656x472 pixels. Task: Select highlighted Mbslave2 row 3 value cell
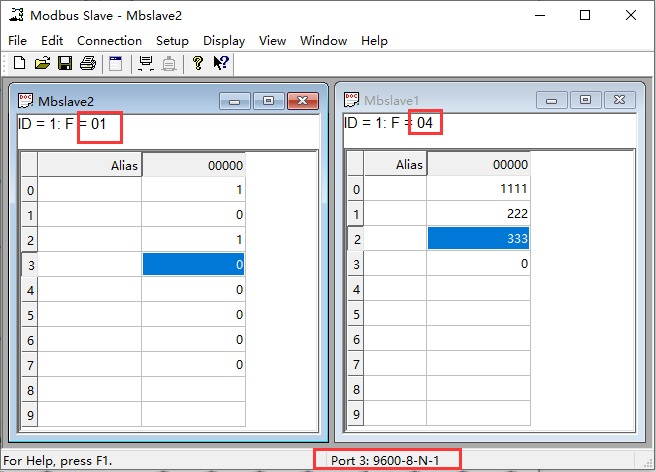click(x=193, y=264)
